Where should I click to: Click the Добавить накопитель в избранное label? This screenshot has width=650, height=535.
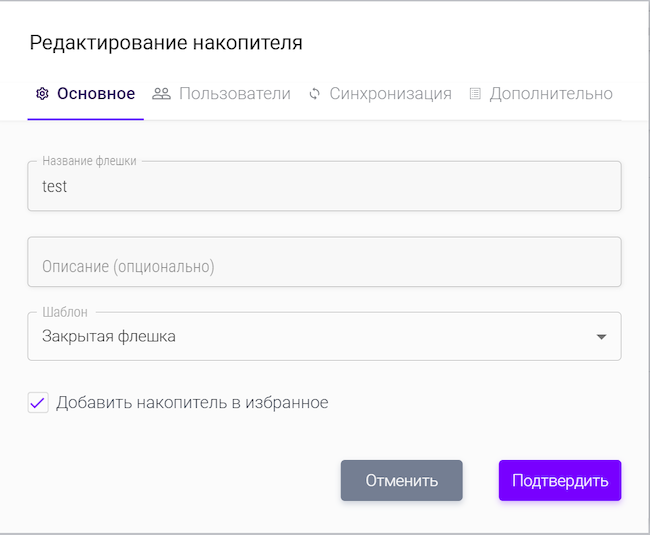pos(192,403)
